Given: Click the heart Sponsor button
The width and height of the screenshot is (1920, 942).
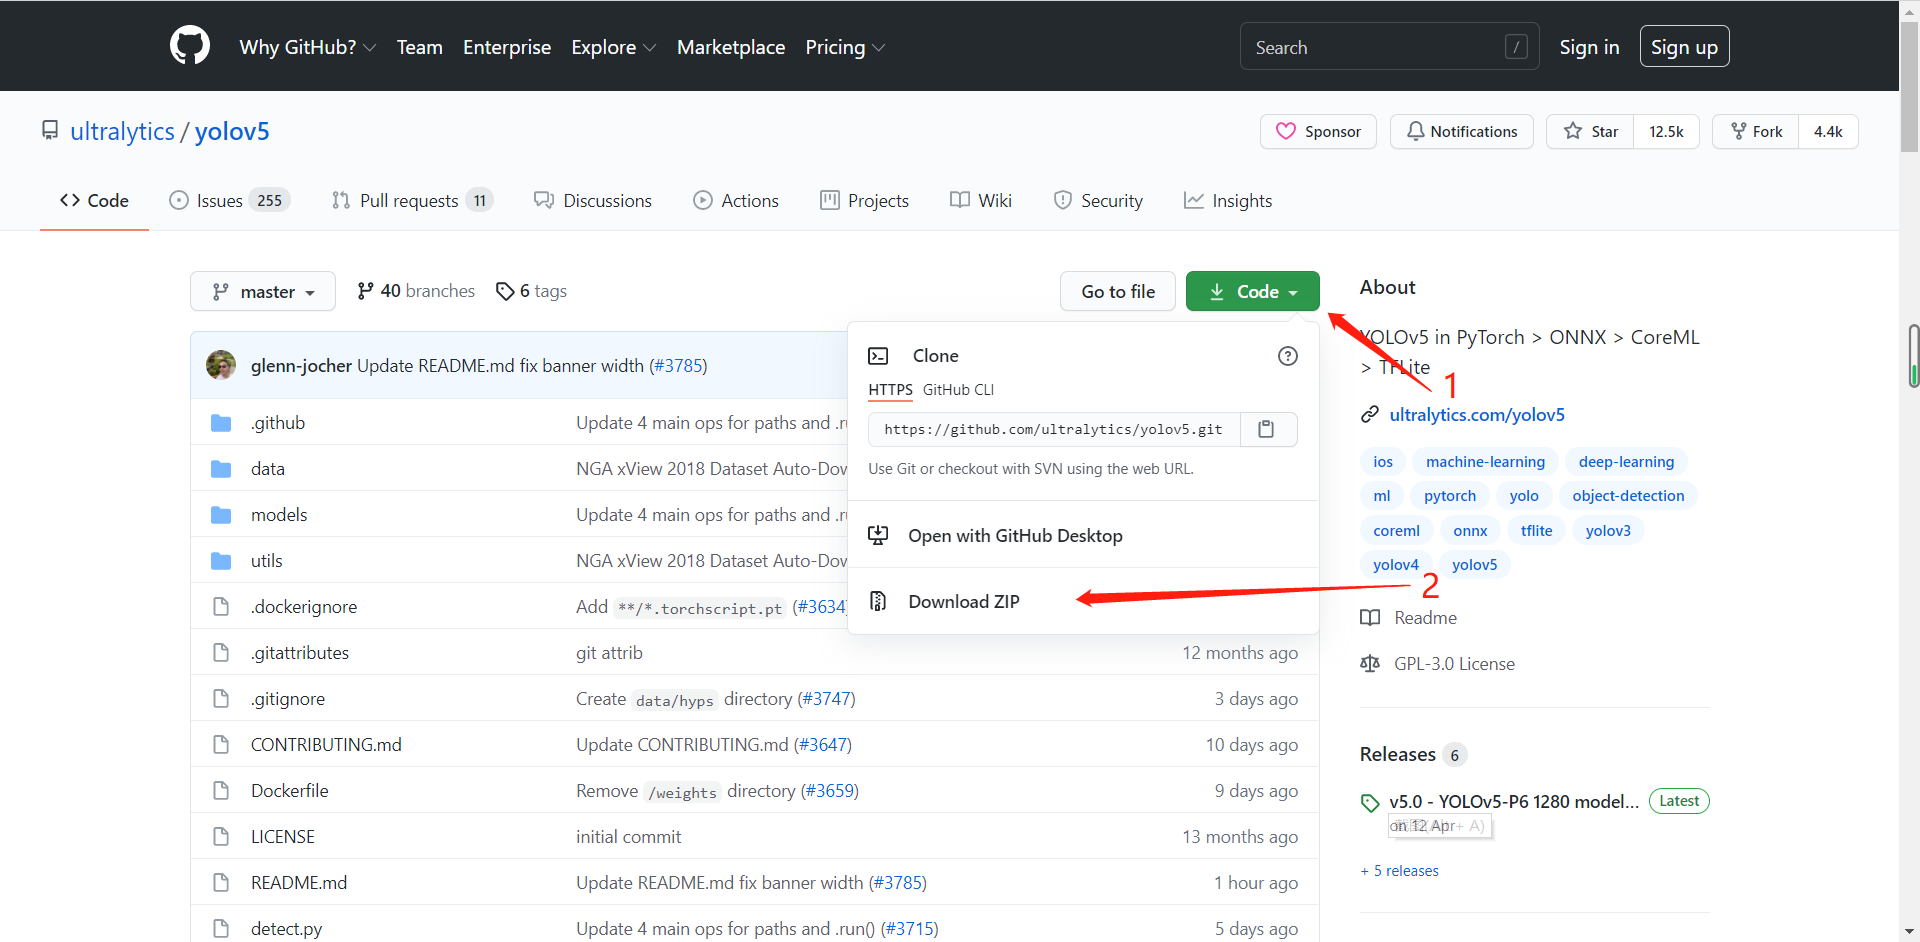Looking at the screenshot, I should click(x=1318, y=132).
